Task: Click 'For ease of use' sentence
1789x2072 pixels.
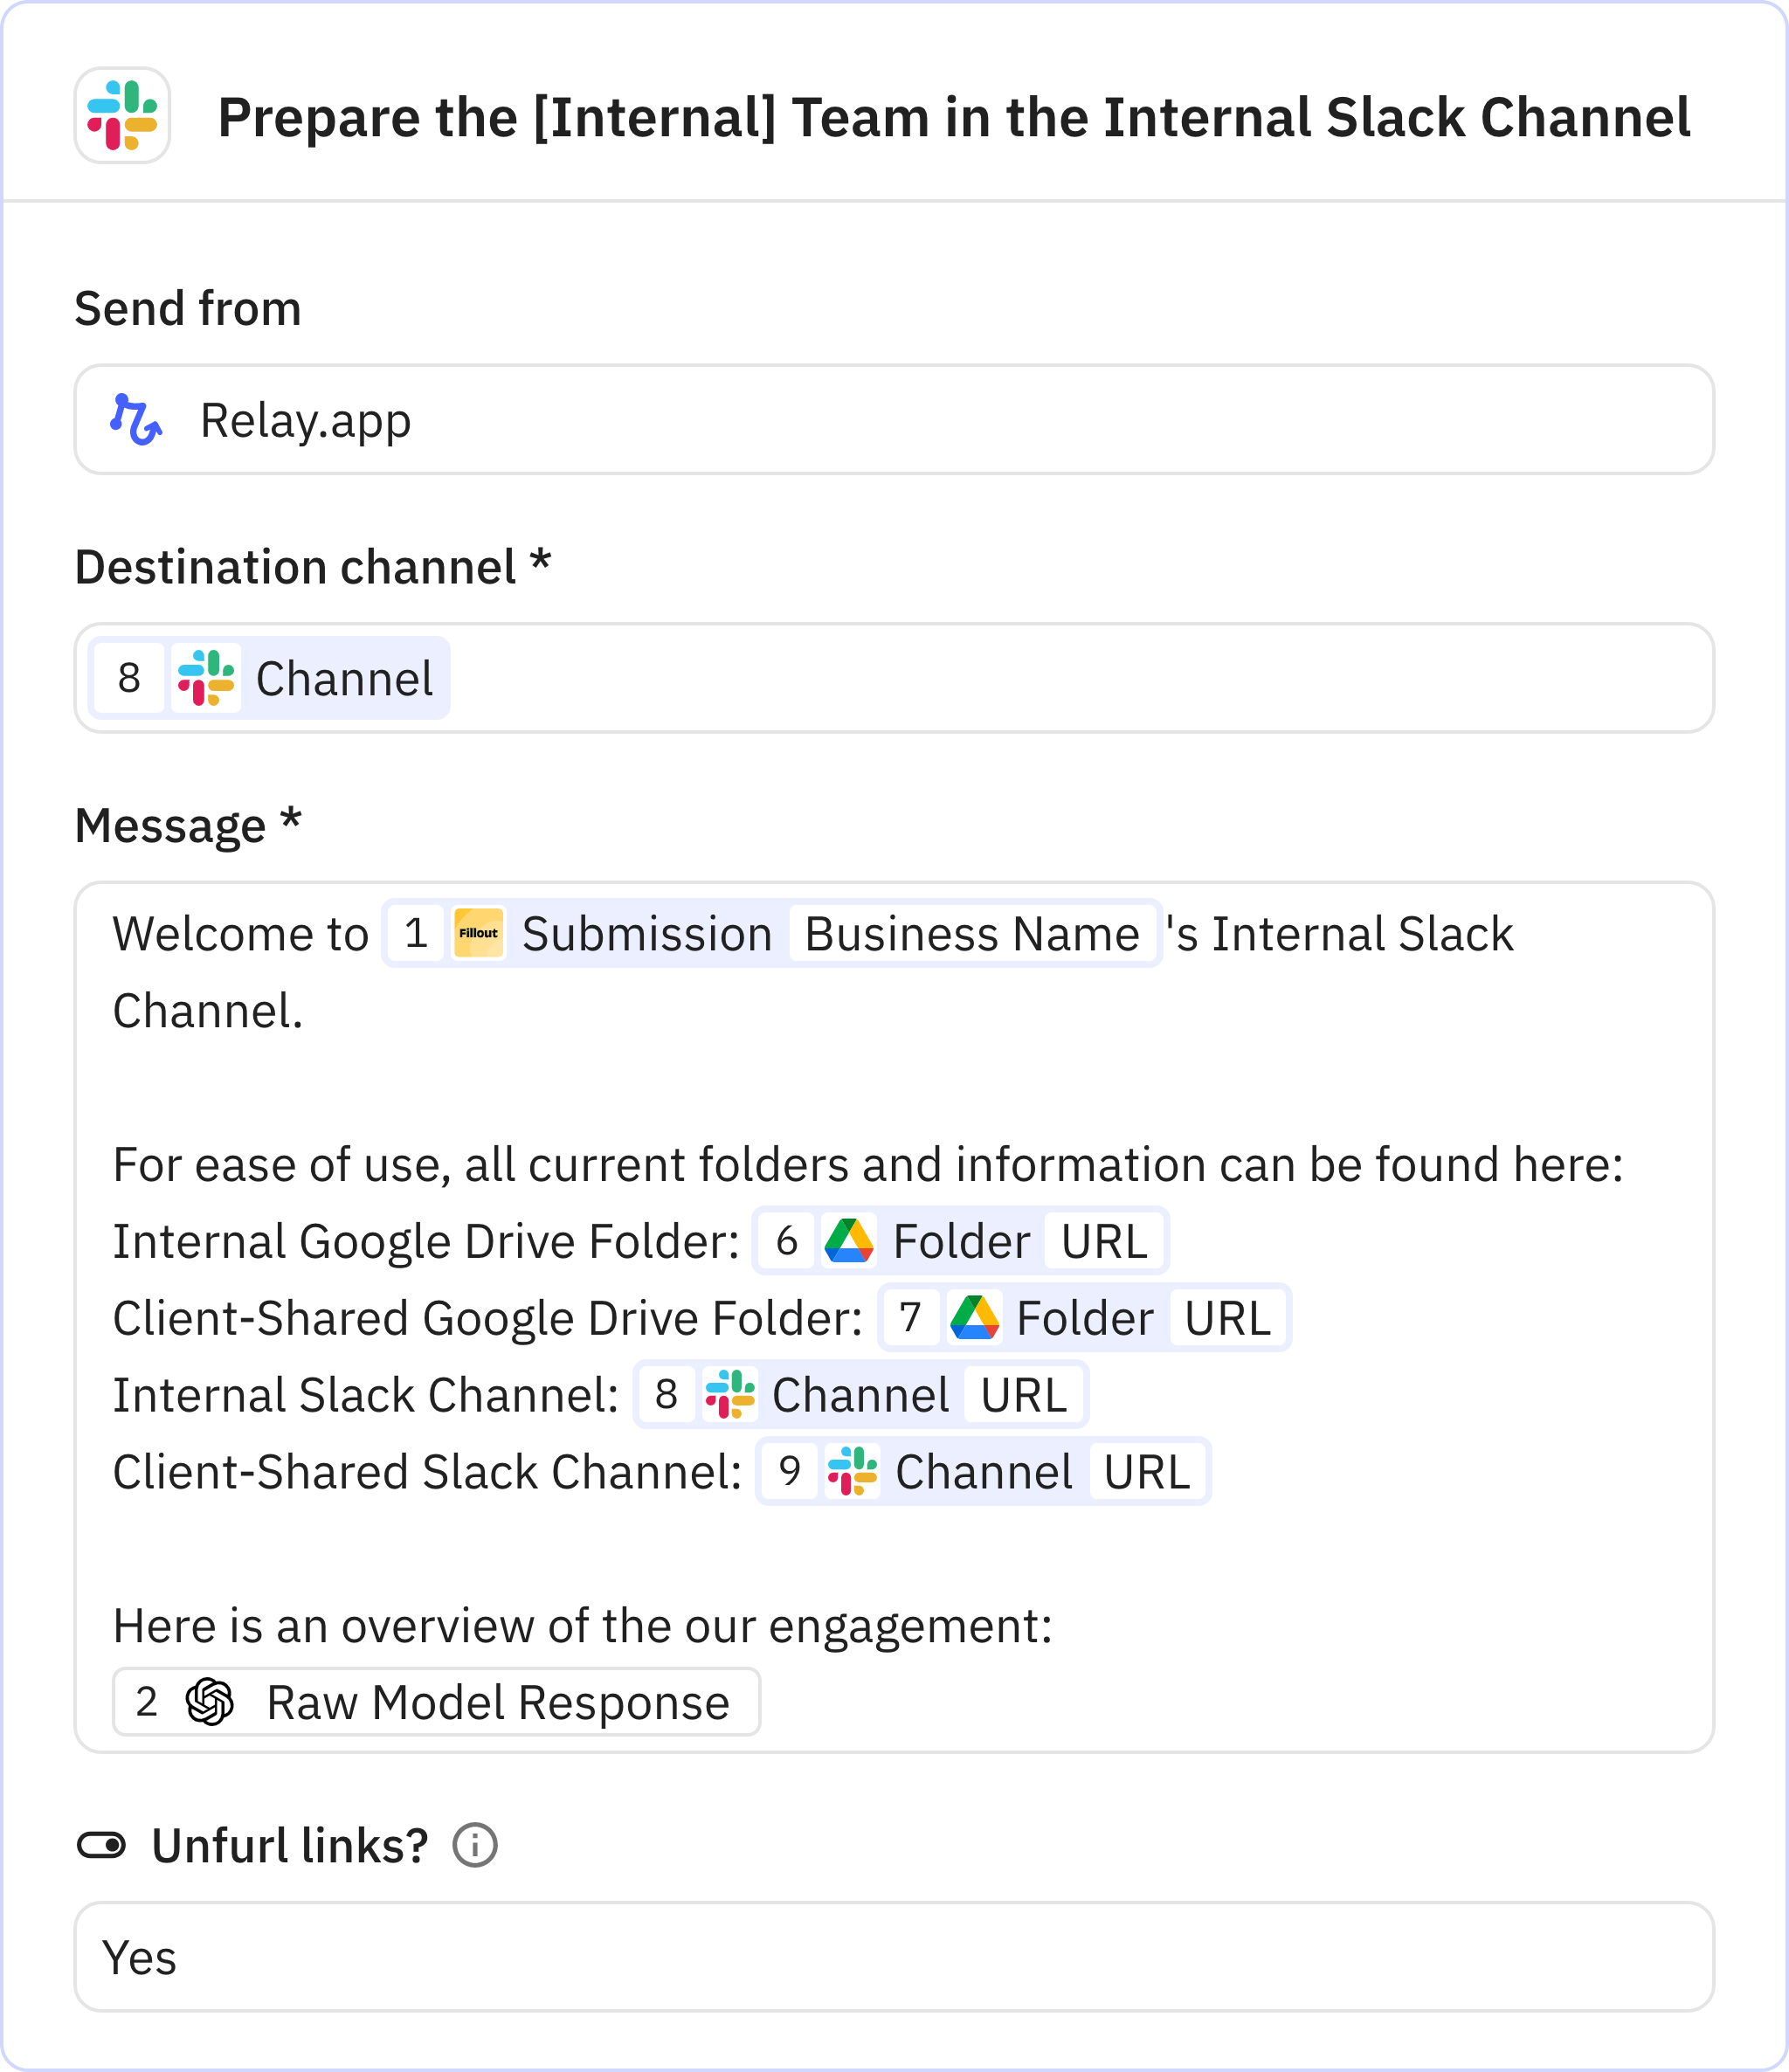Action: (x=868, y=1165)
